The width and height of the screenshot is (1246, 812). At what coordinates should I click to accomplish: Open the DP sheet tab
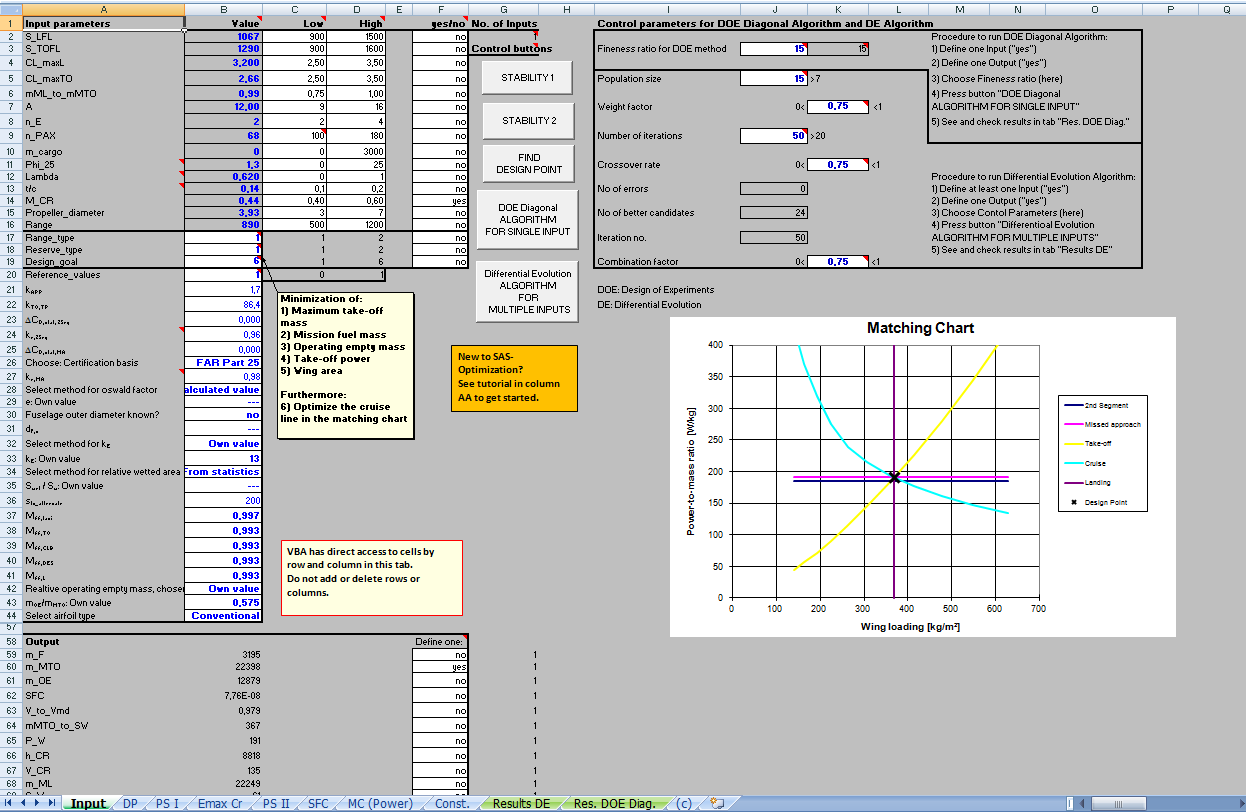pos(130,803)
